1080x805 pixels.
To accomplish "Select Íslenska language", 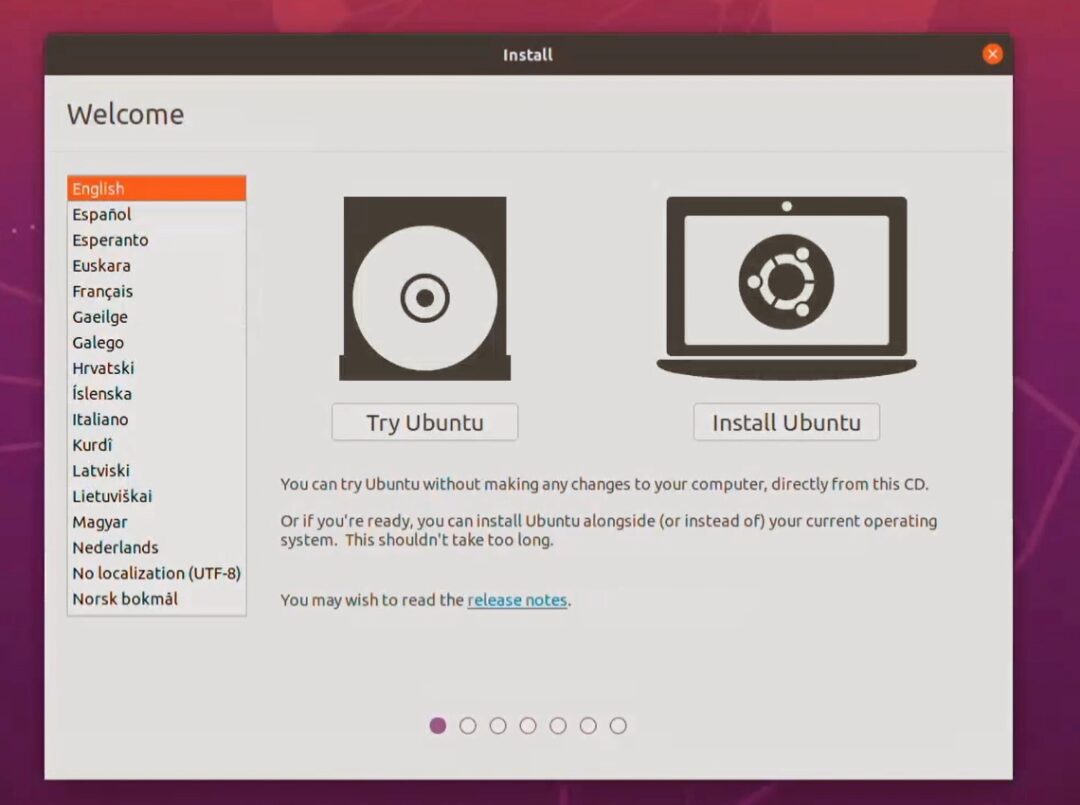I will pyautogui.click(x=156, y=393).
